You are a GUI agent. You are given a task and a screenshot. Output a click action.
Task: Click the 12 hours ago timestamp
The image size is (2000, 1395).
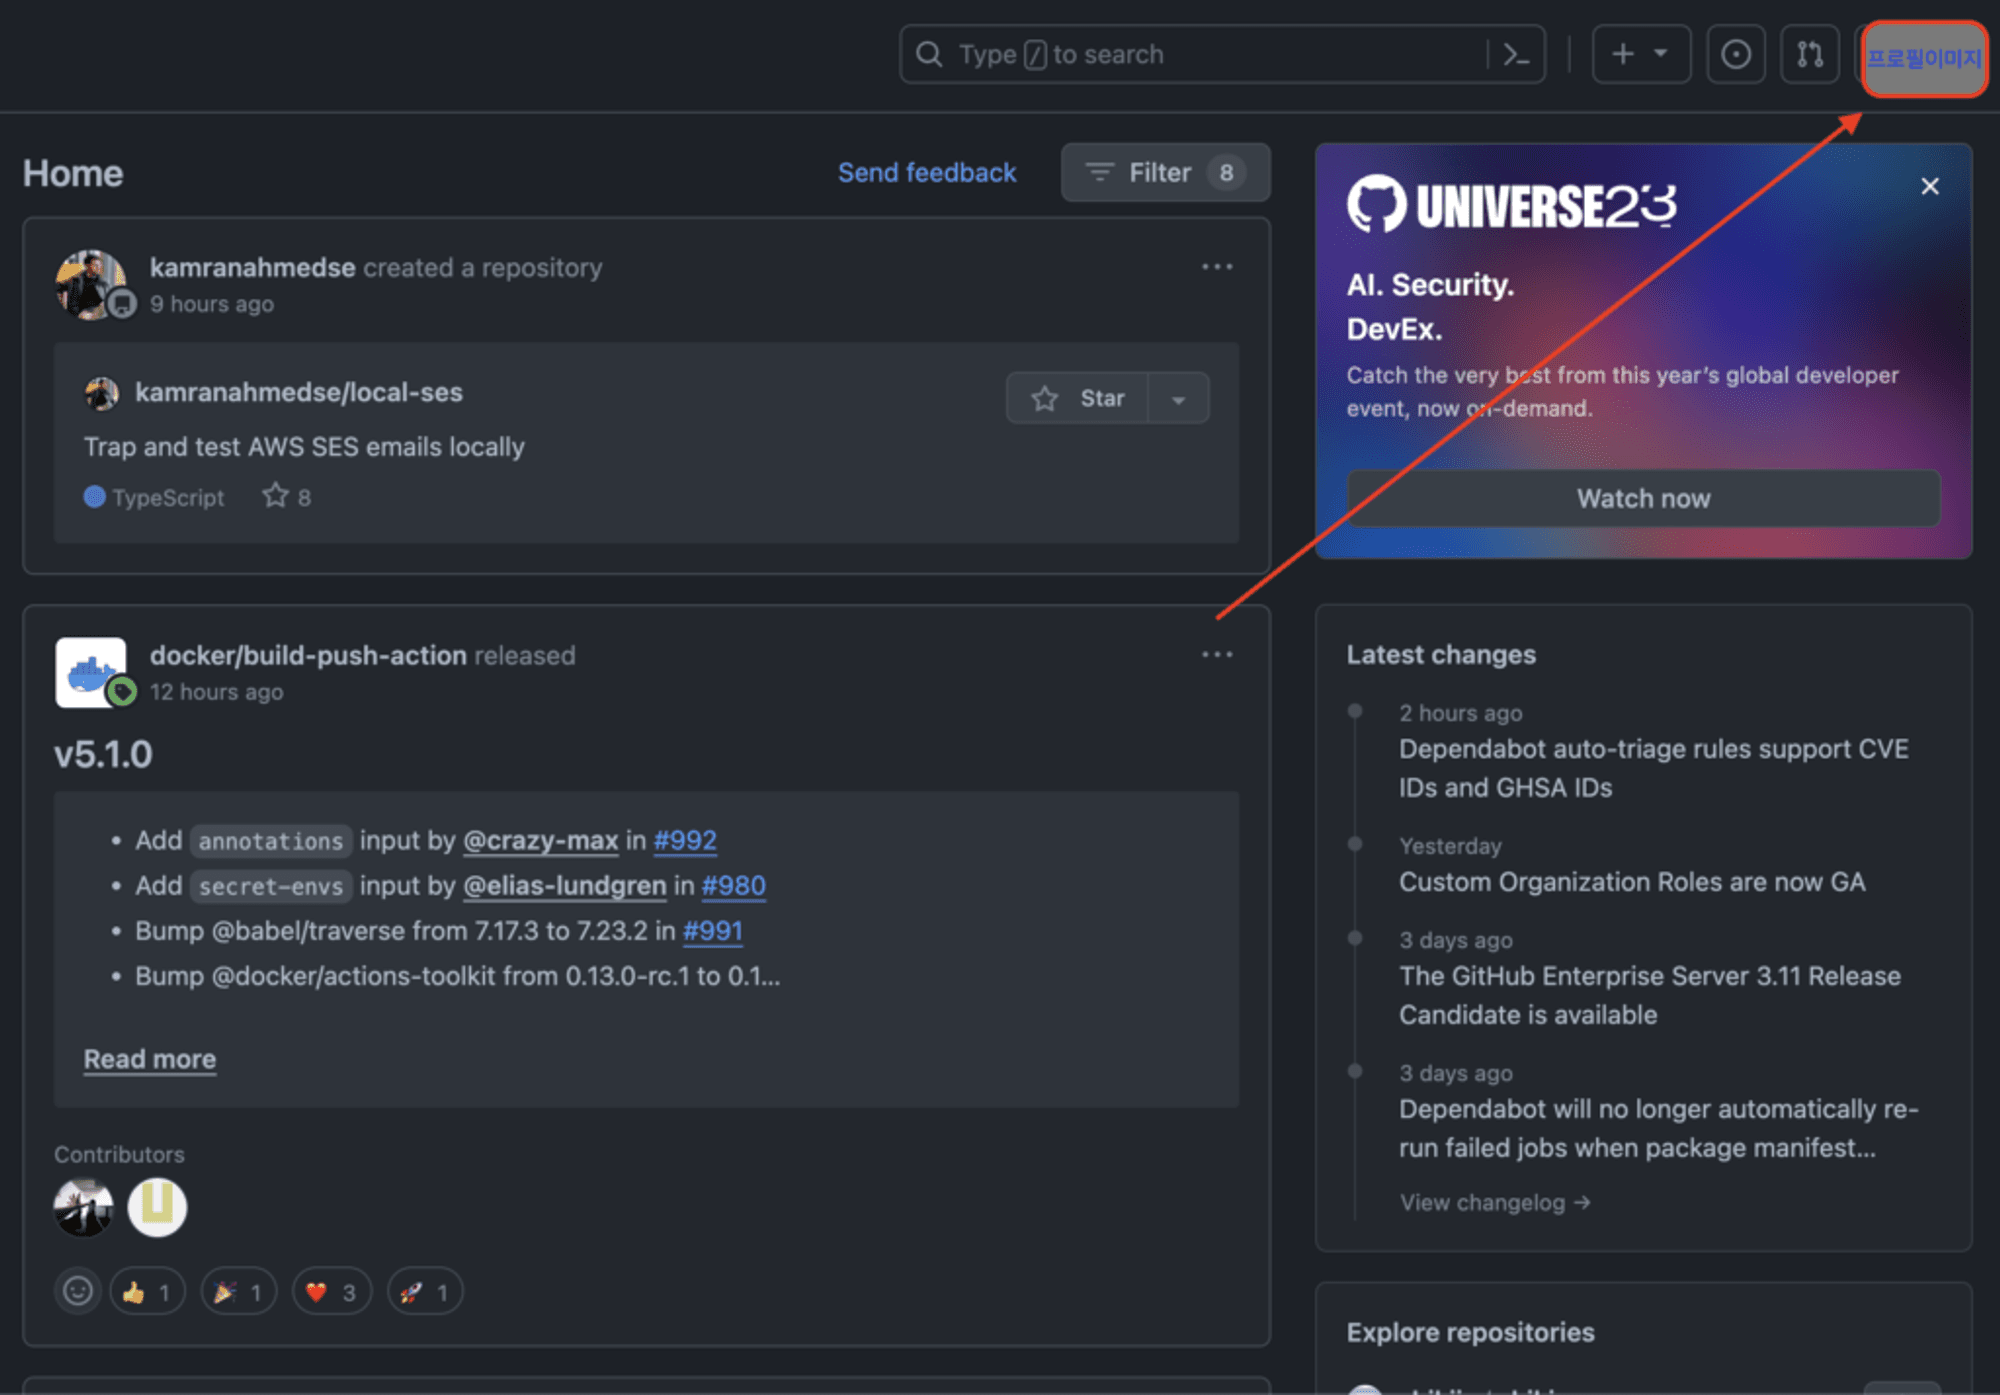pyautogui.click(x=216, y=692)
